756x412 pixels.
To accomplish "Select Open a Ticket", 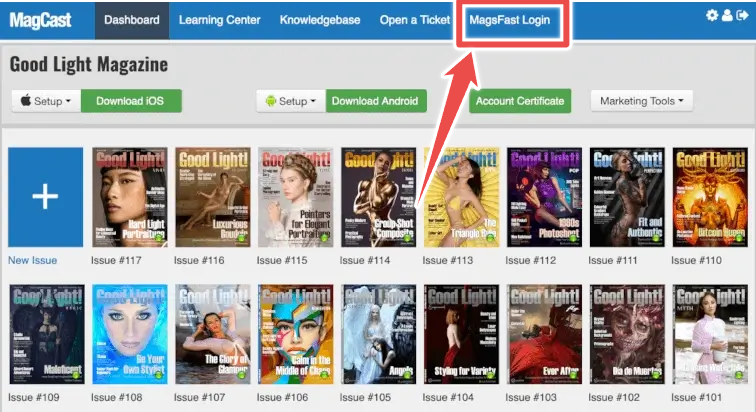I will [x=415, y=20].
